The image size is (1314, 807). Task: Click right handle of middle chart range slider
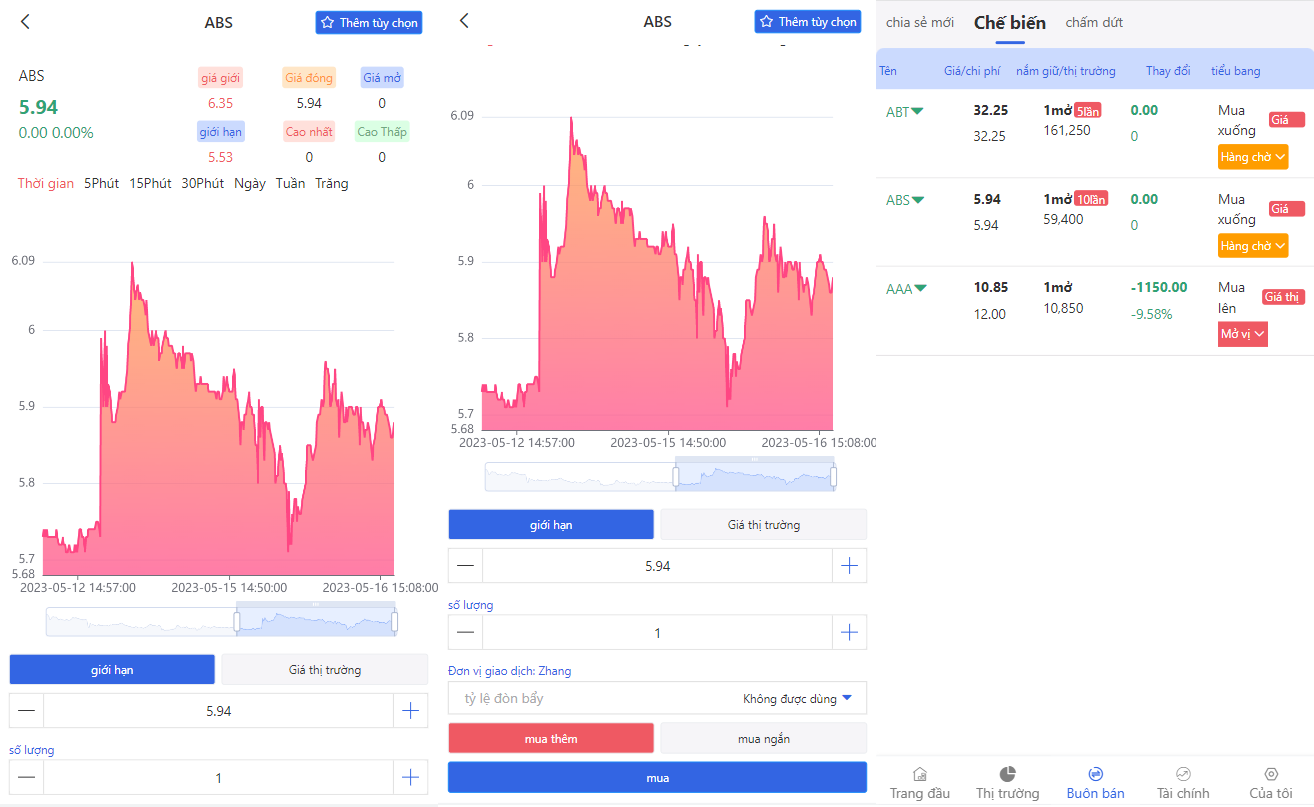[834, 477]
